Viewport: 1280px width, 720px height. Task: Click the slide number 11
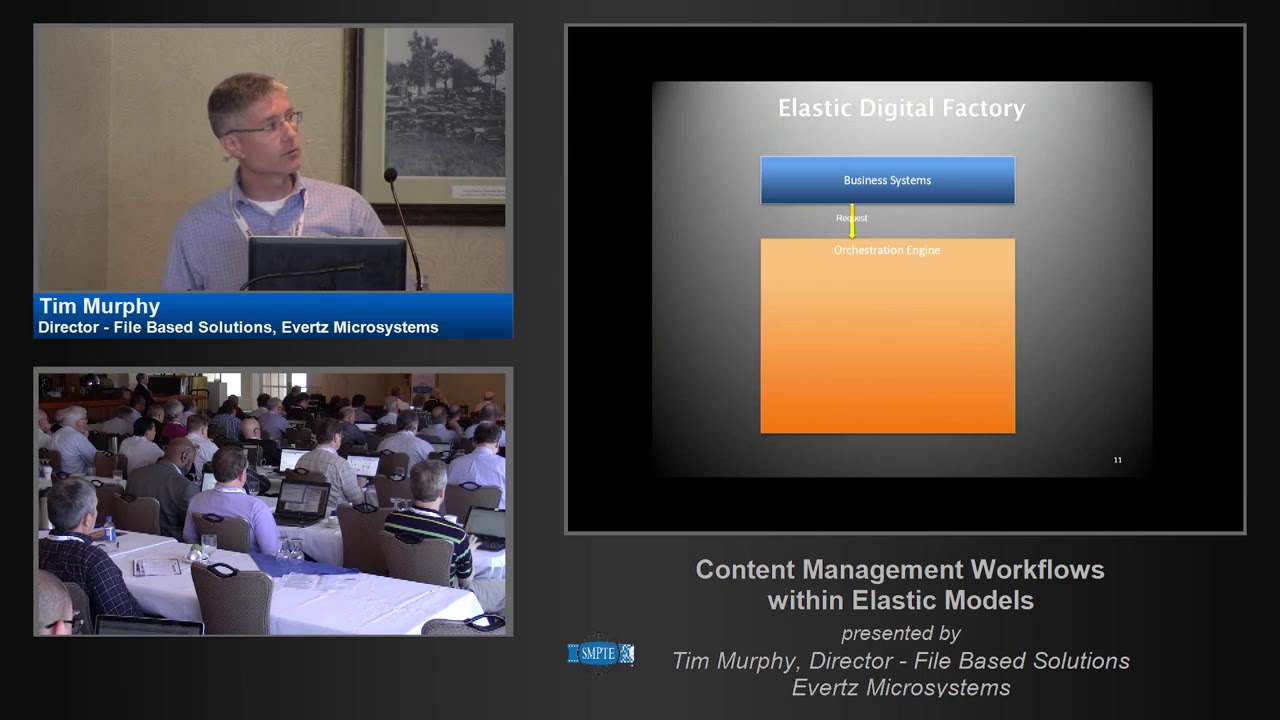pyautogui.click(x=1117, y=460)
